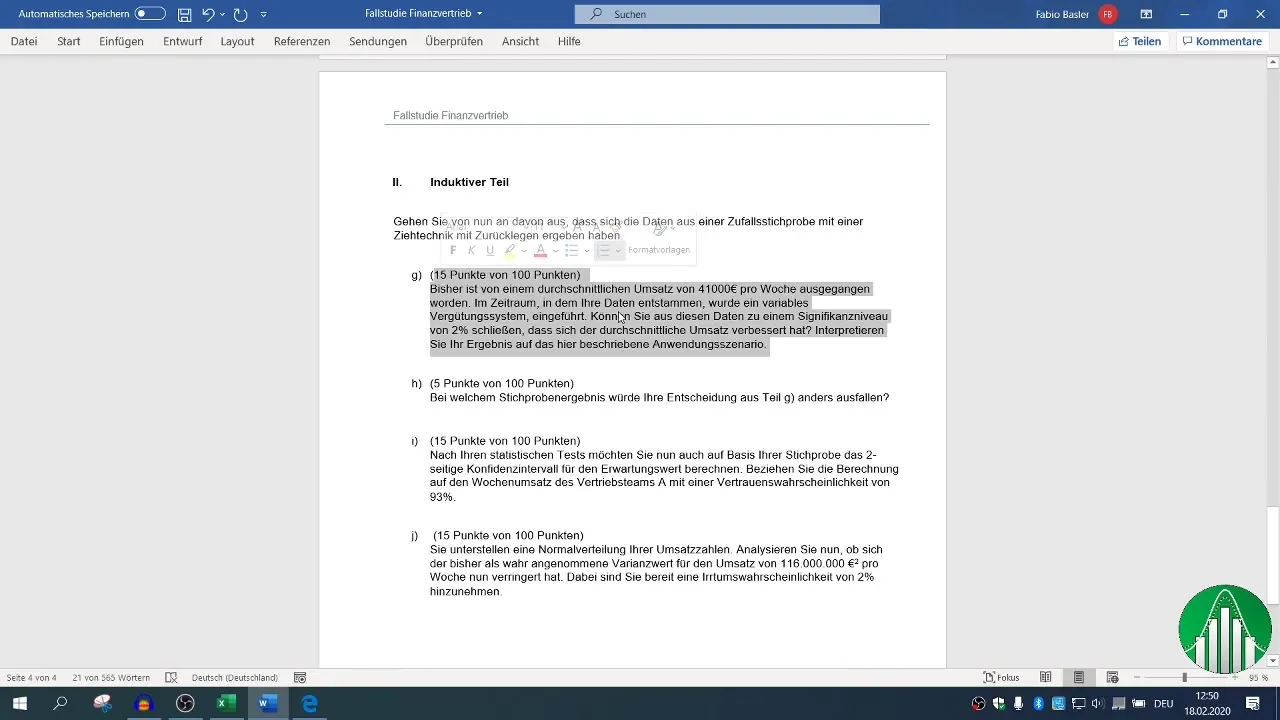Click the zoom slider handle

(x=1184, y=677)
